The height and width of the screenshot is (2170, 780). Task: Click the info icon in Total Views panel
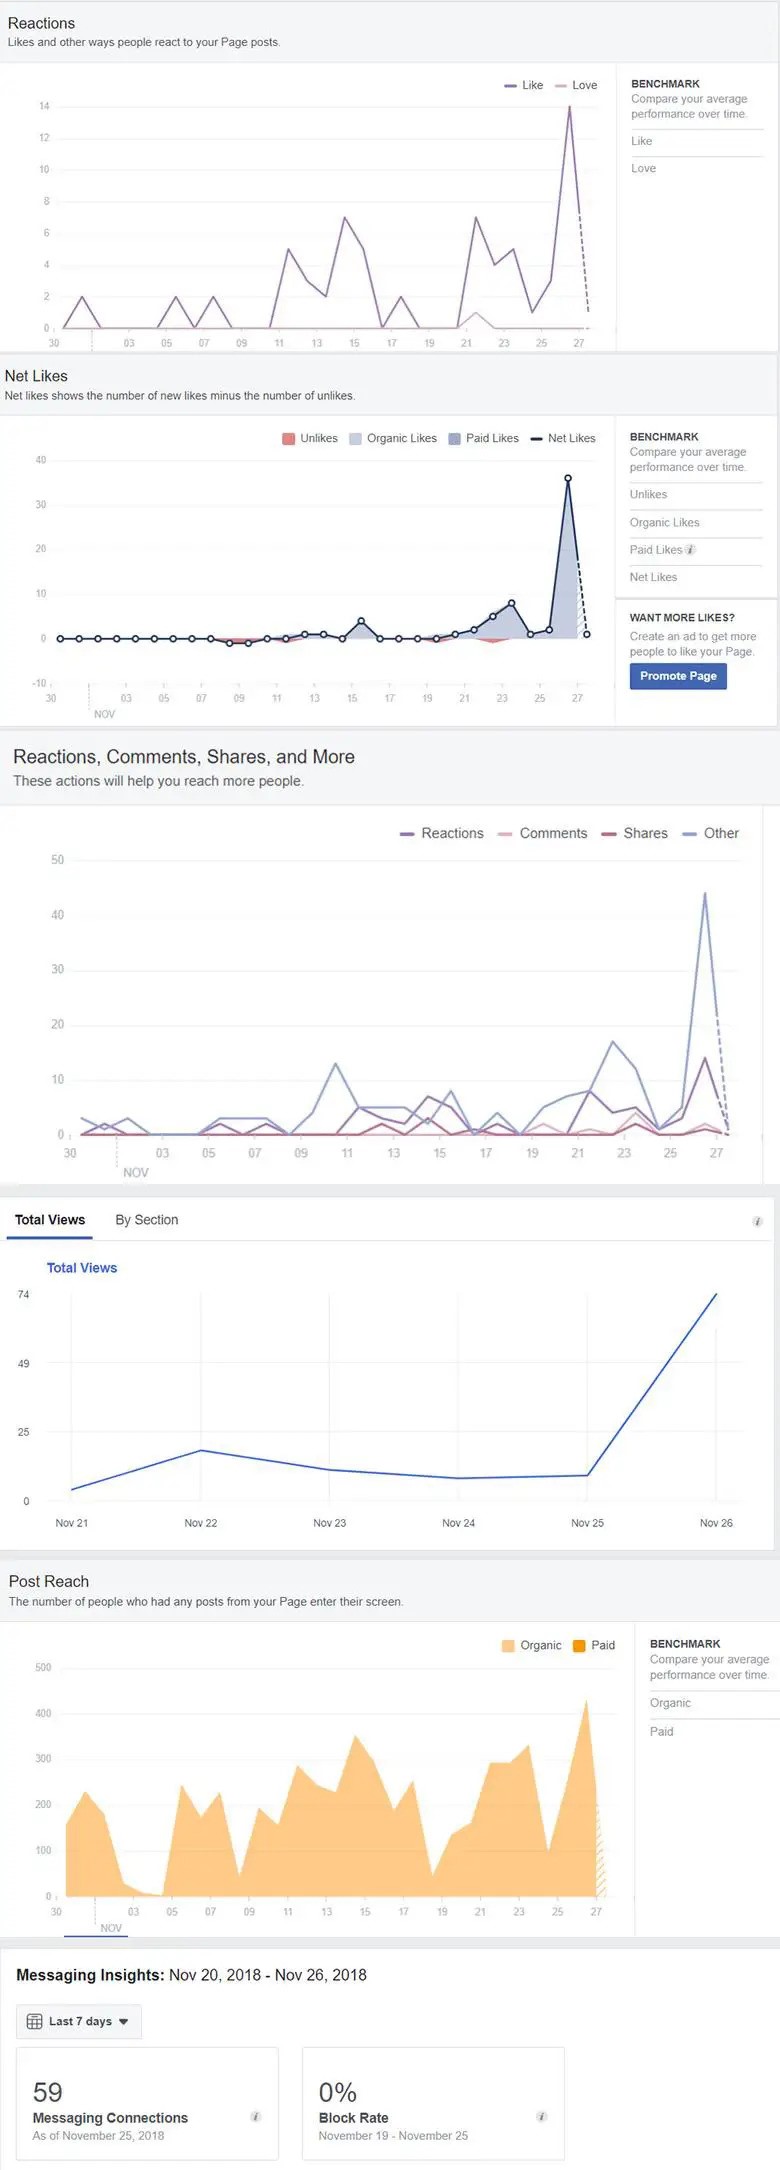tap(757, 1221)
